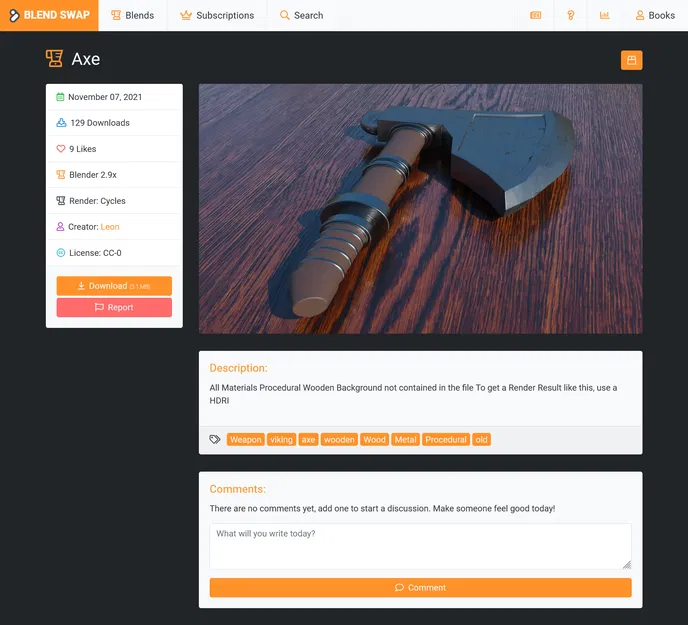Select the axe tag

308,439
